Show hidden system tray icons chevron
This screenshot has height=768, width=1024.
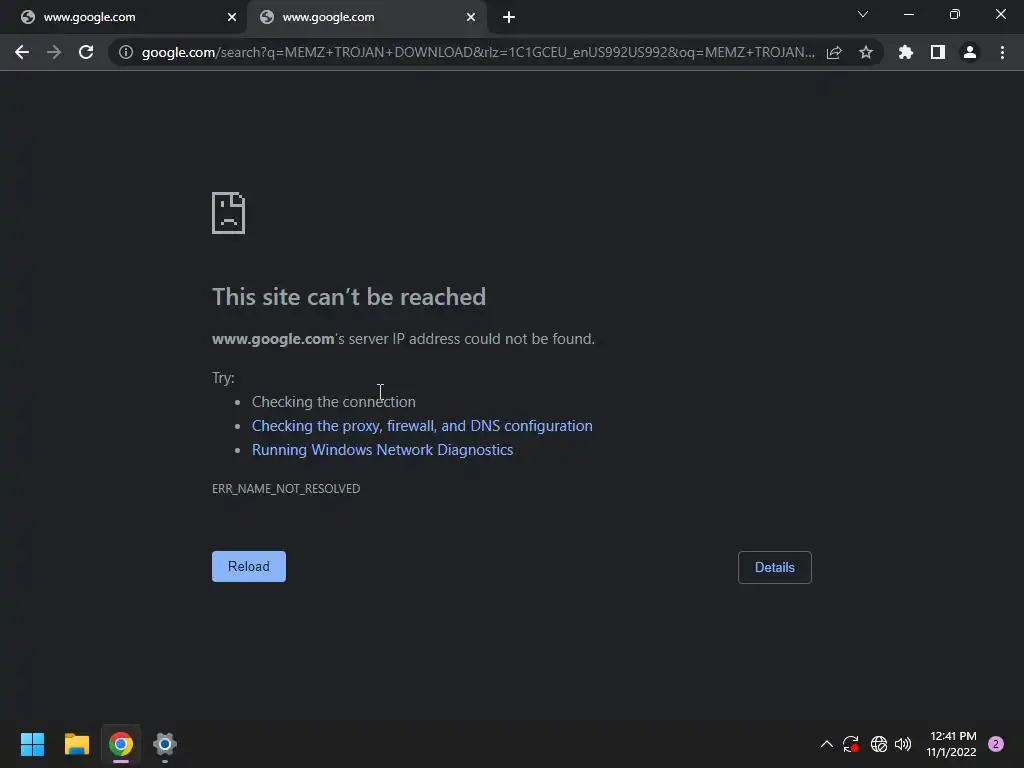(x=826, y=744)
